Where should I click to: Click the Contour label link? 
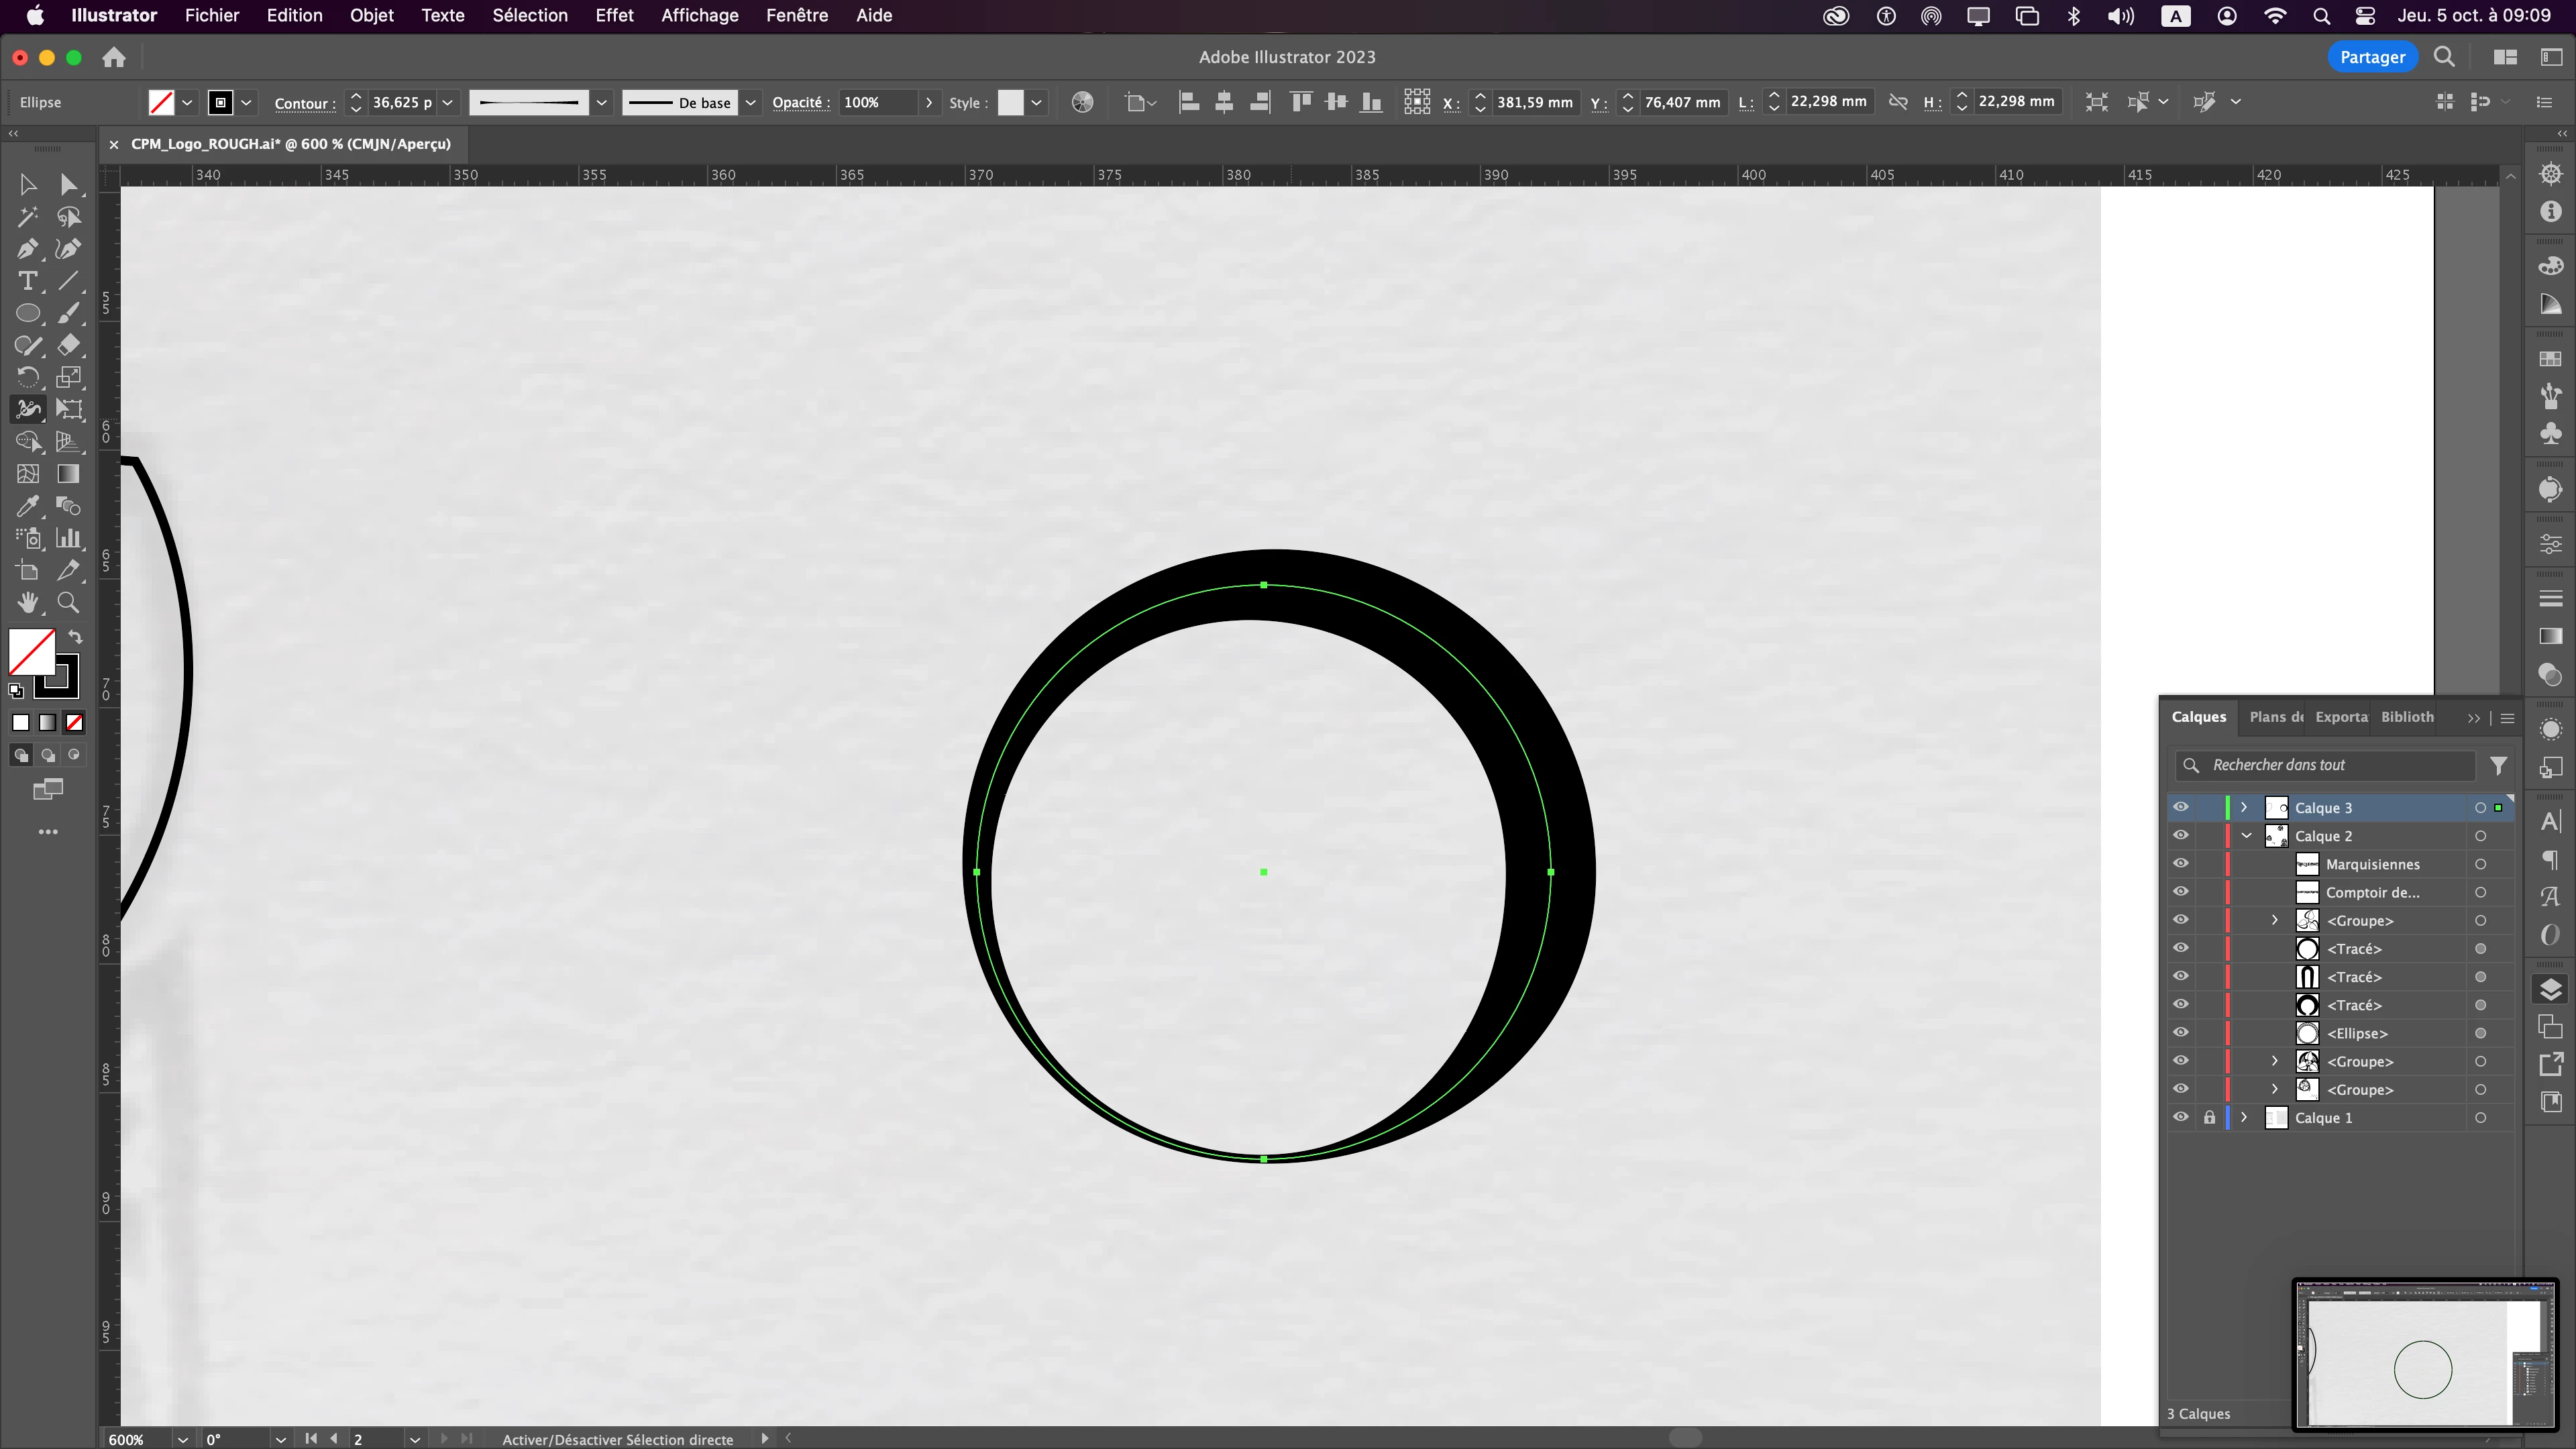point(304,103)
